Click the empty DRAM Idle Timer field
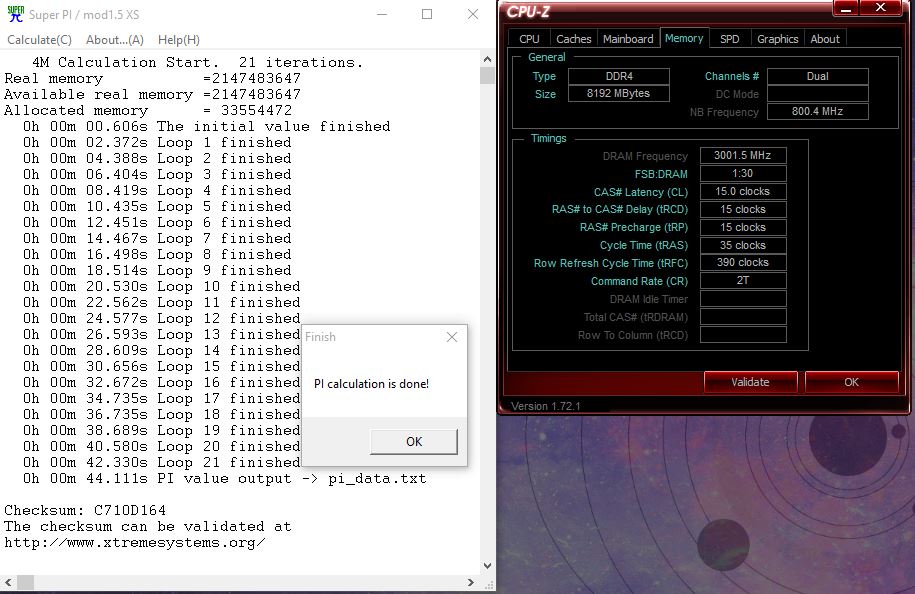Viewport: 915px width, 594px height. (x=743, y=299)
